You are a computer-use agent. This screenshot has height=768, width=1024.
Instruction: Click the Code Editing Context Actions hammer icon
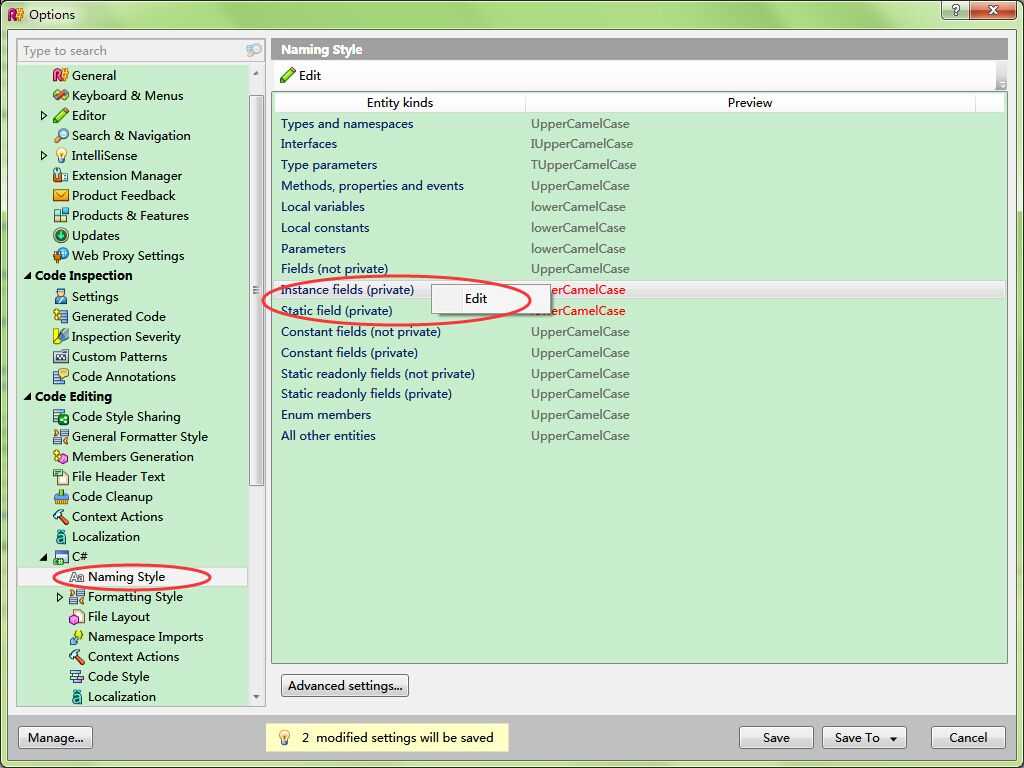point(61,517)
